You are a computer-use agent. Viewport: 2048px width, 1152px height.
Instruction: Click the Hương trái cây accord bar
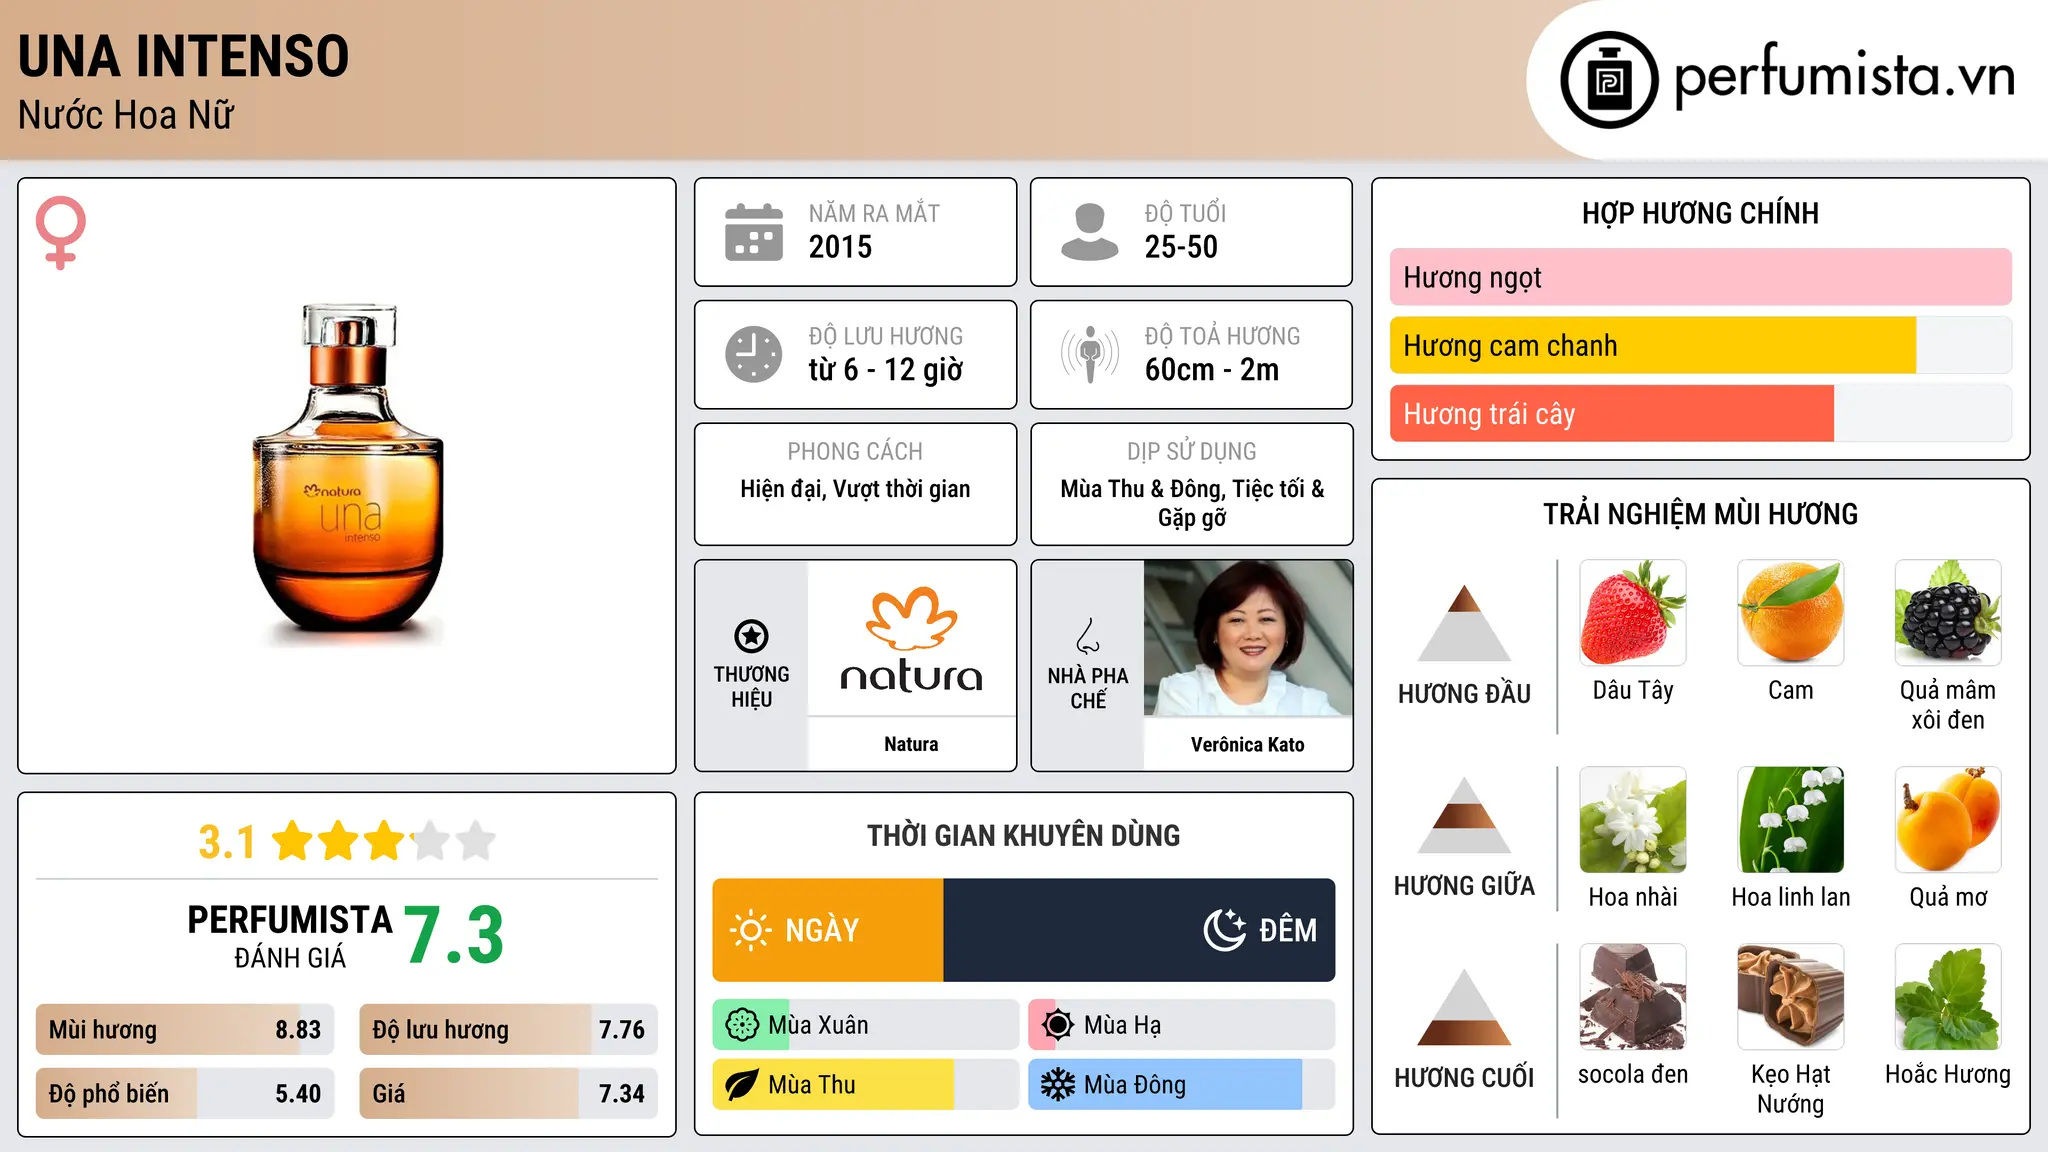tap(1700, 413)
